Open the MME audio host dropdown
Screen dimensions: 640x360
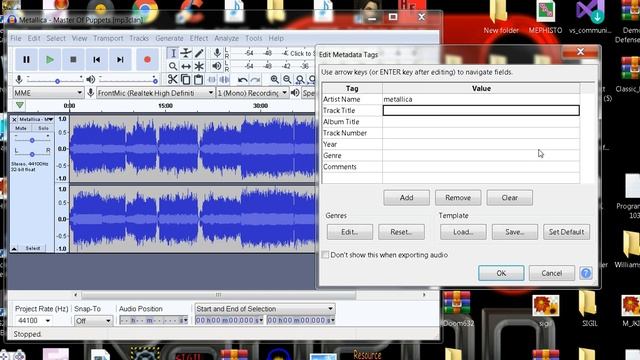click(48, 93)
